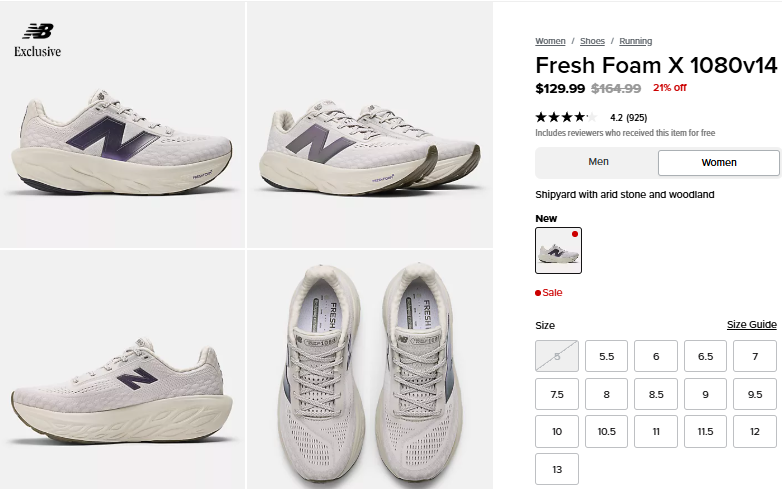The width and height of the screenshot is (782, 489).
Task: Pick size 7
Action: tap(755, 357)
